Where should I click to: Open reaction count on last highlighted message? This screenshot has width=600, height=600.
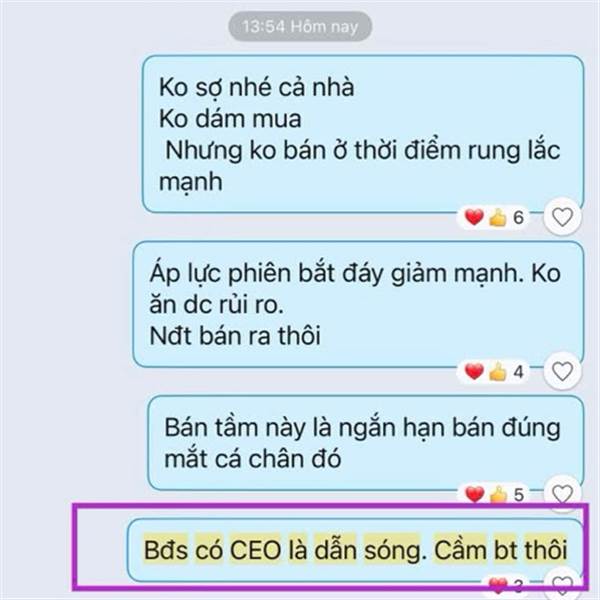coord(507,585)
